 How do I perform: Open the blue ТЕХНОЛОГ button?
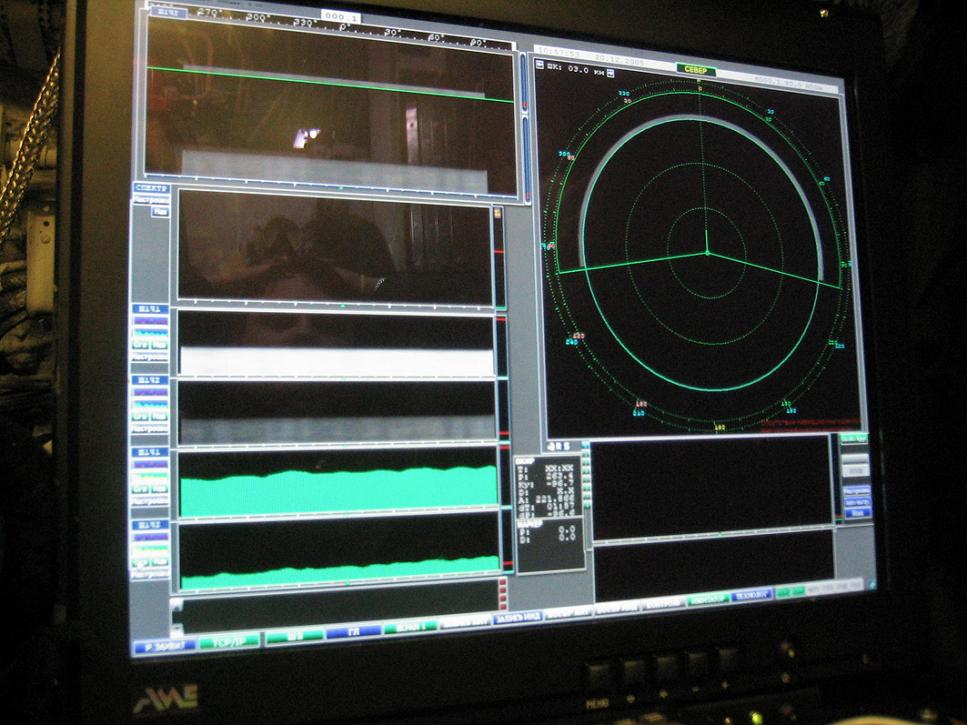pyautogui.click(x=752, y=595)
